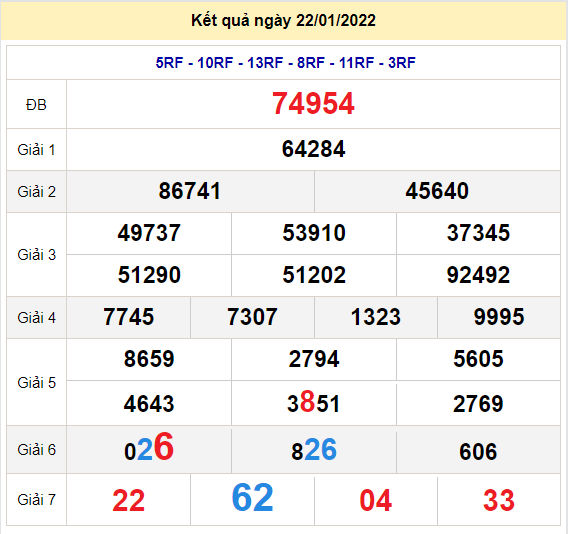Image resolution: width=568 pixels, height=534 pixels.
Task: Select the code line 5RF - 10RF - 13RF
Action: [x=220, y=63]
